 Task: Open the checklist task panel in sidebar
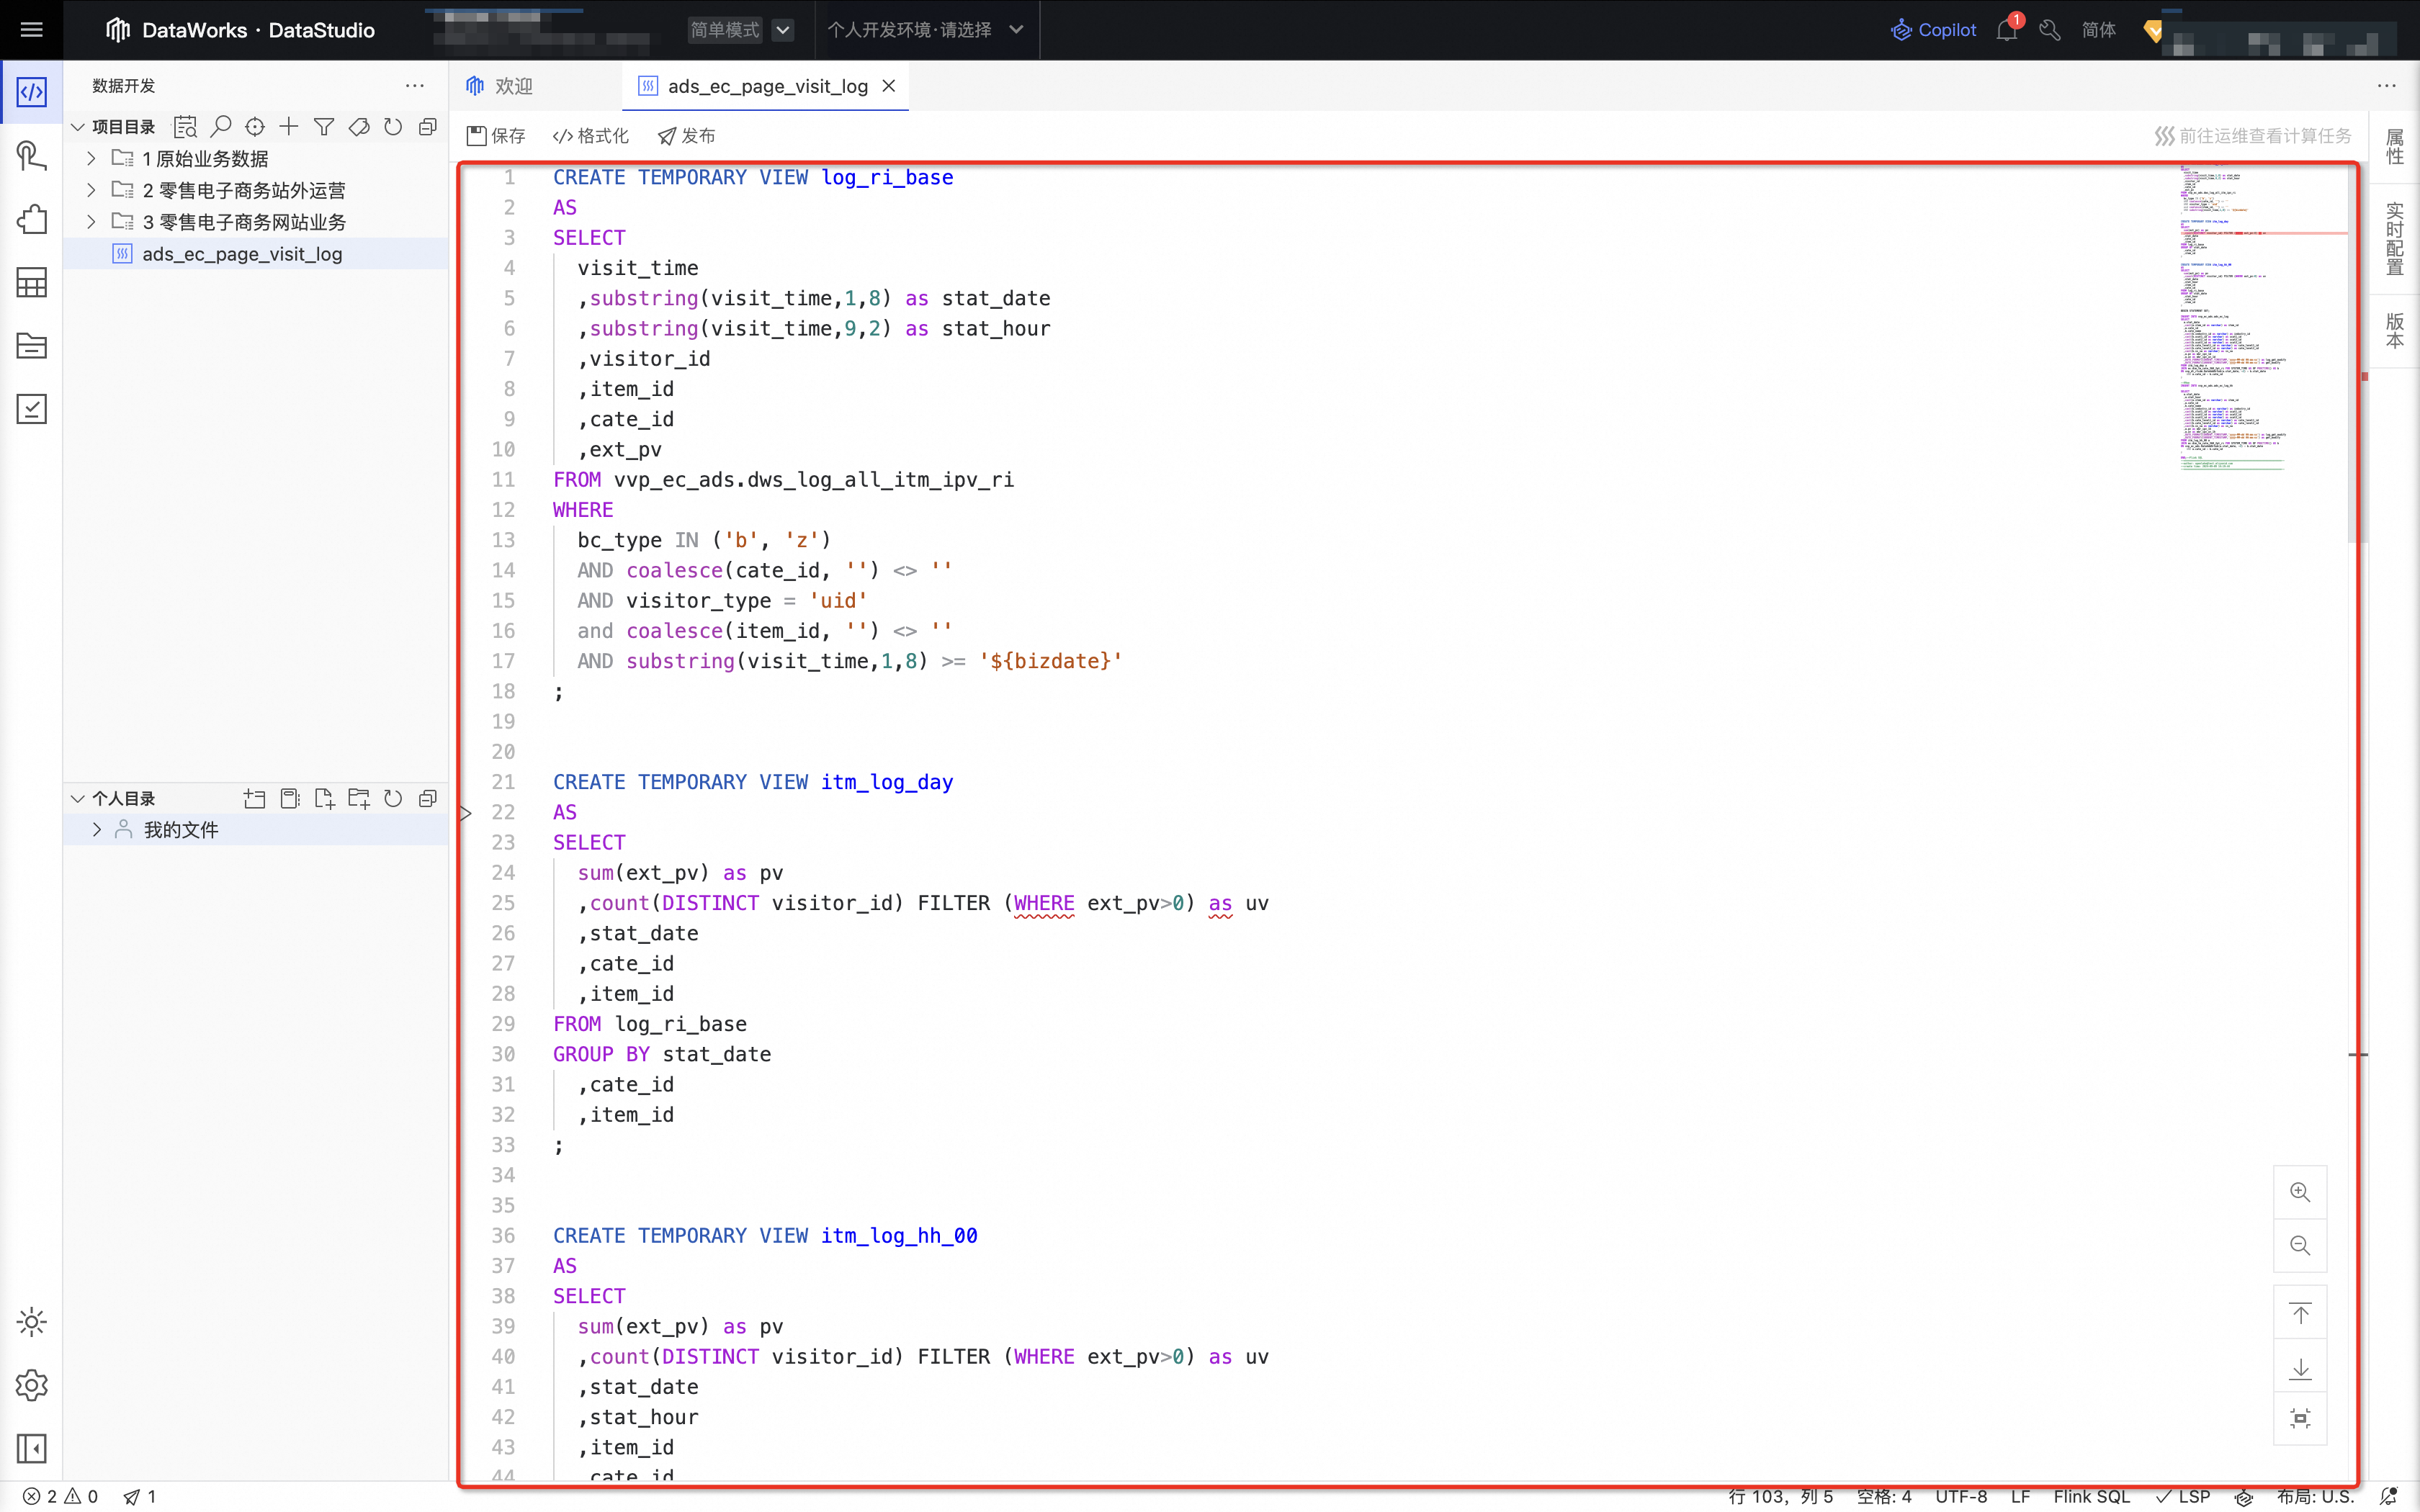tap(32, 409)
